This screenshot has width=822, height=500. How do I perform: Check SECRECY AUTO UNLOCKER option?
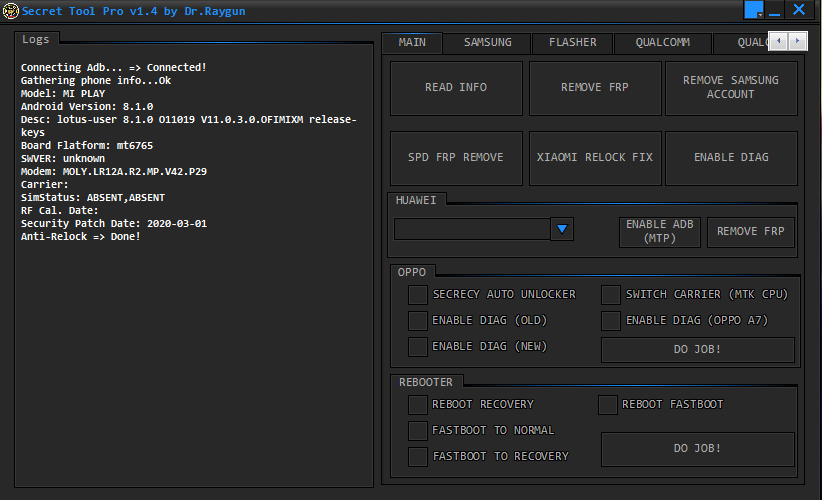coord(418,295)
